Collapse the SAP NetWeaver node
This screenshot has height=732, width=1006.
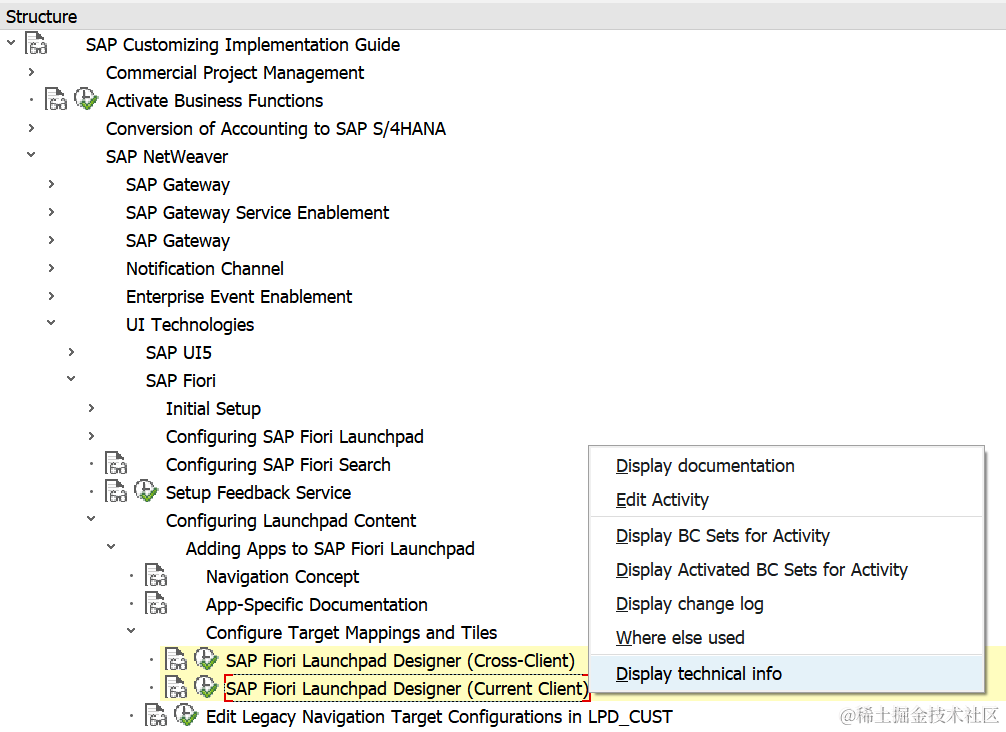pyautogui.click(x=31, y=155)
